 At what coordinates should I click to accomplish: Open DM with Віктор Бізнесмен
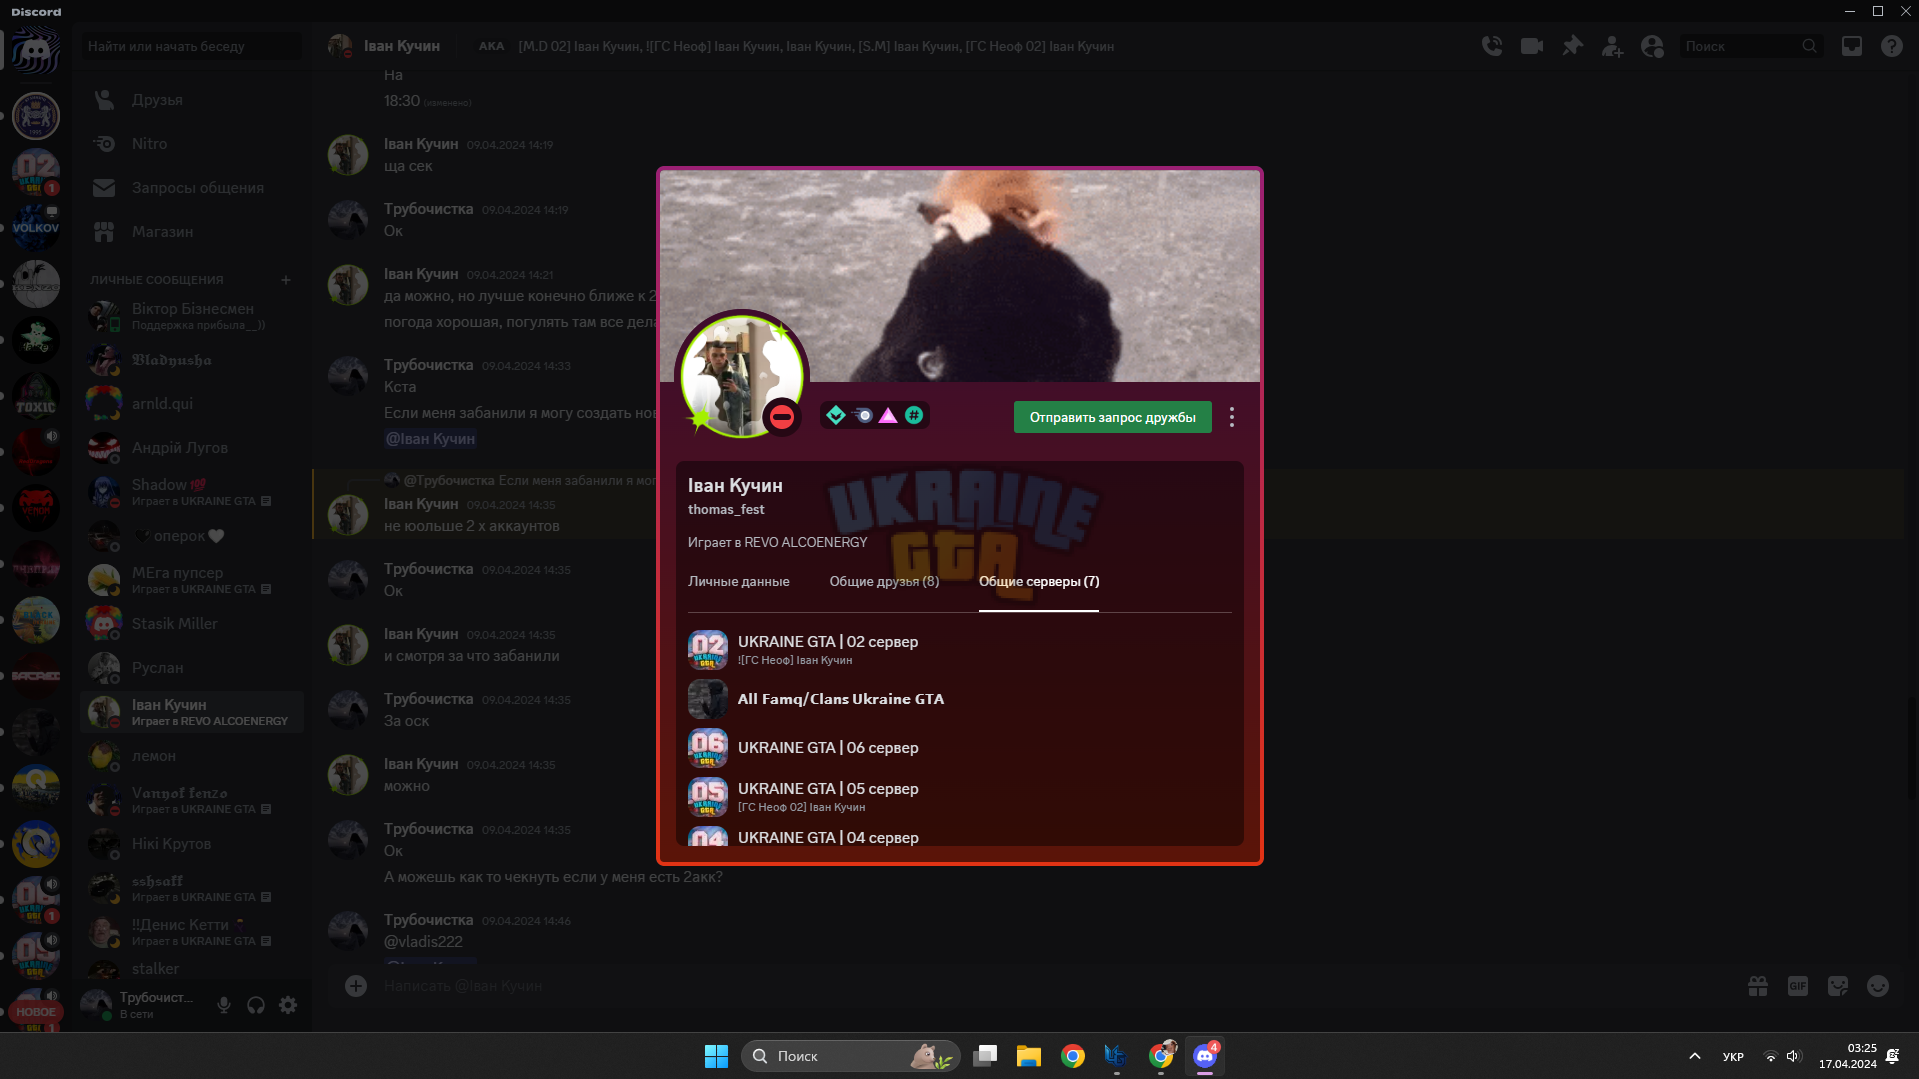tap(192, 316)
